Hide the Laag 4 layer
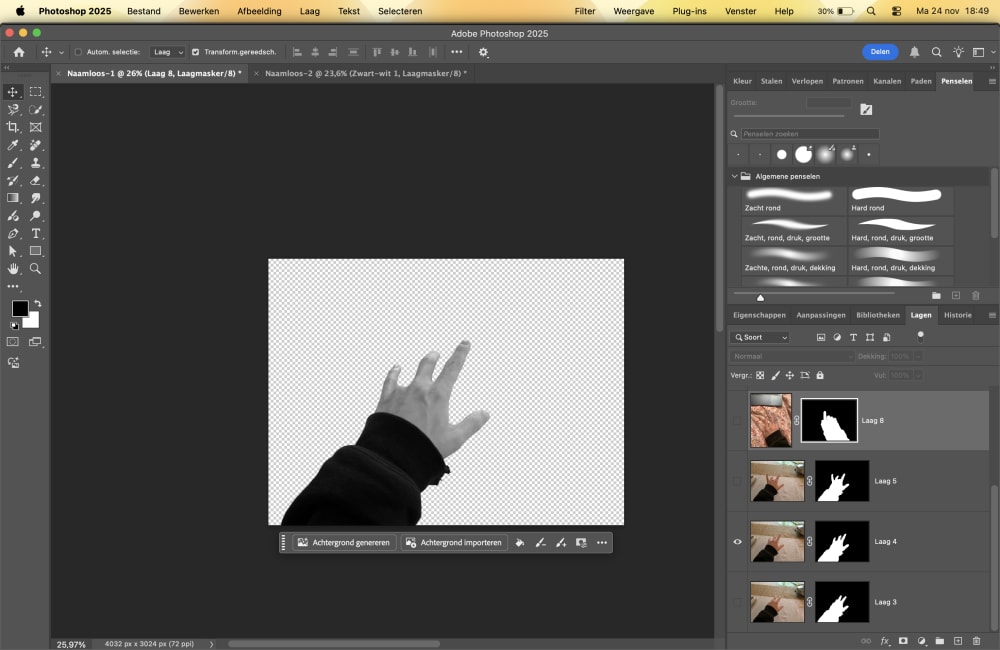Viewport: 1000px width, 650px height. [737, 542]
